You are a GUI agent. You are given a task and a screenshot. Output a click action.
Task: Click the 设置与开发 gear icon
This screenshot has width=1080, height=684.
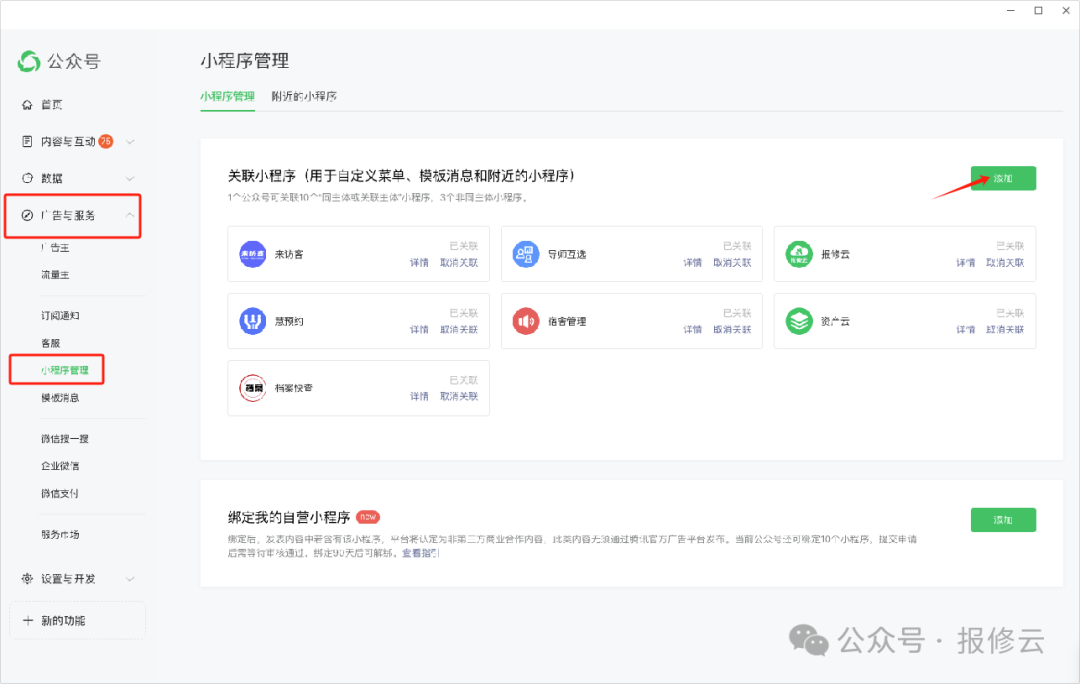27,579
